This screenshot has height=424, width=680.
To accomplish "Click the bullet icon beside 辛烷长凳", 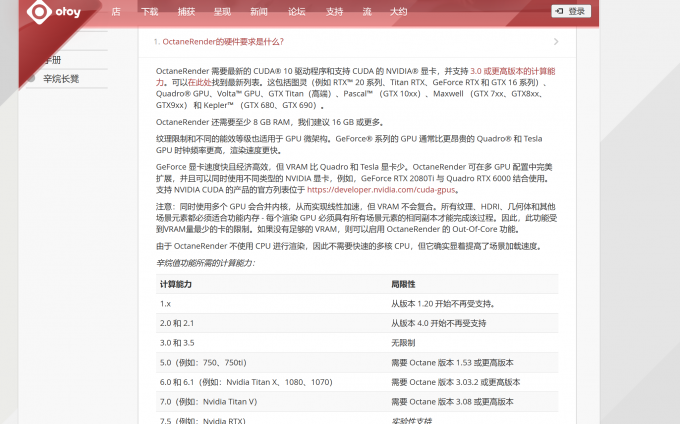I will pos(31,78).
